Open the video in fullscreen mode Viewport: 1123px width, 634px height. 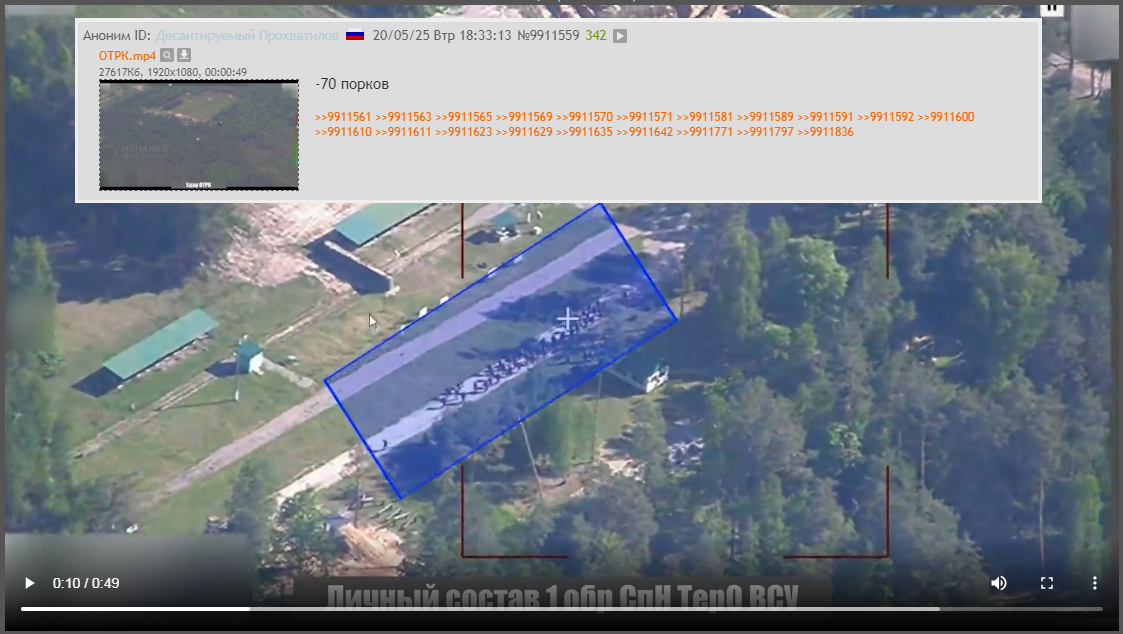pos(1047,583)
